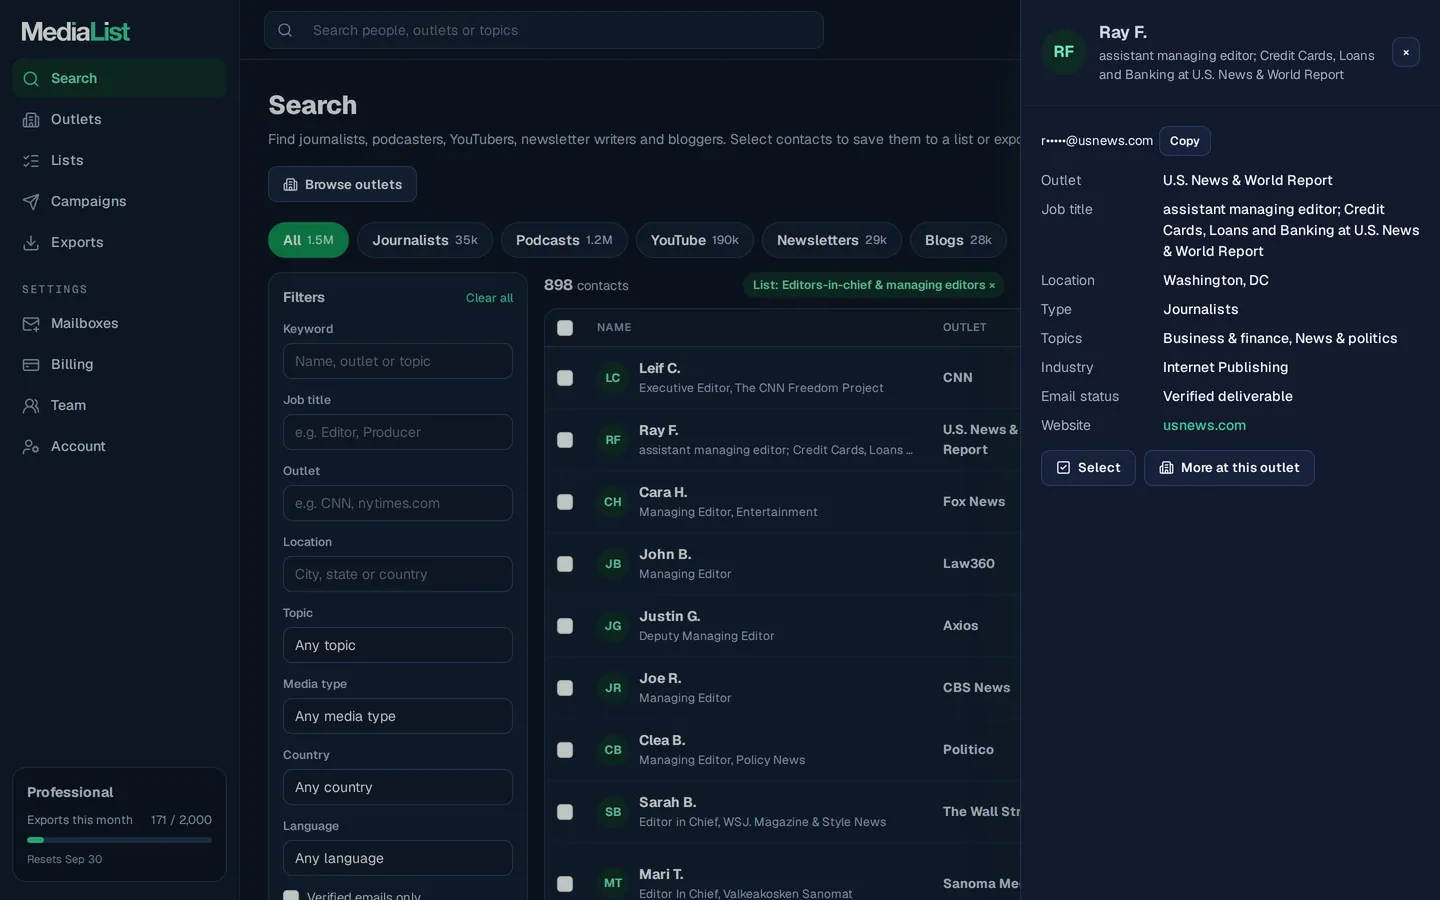Open the Any country dropdown
This screenshot has height=900, width=1440.
(x=398, y=787)
